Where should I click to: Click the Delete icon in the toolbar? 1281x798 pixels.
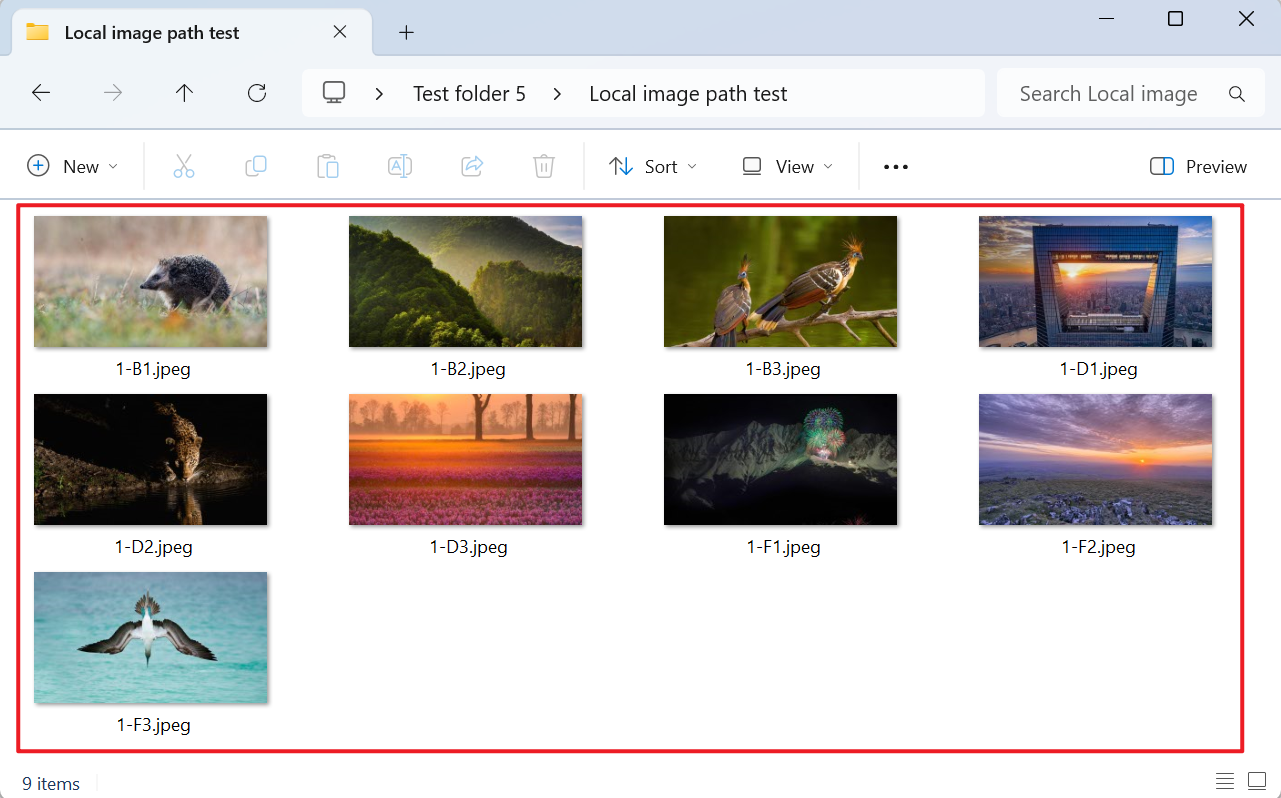pos(544,166)
